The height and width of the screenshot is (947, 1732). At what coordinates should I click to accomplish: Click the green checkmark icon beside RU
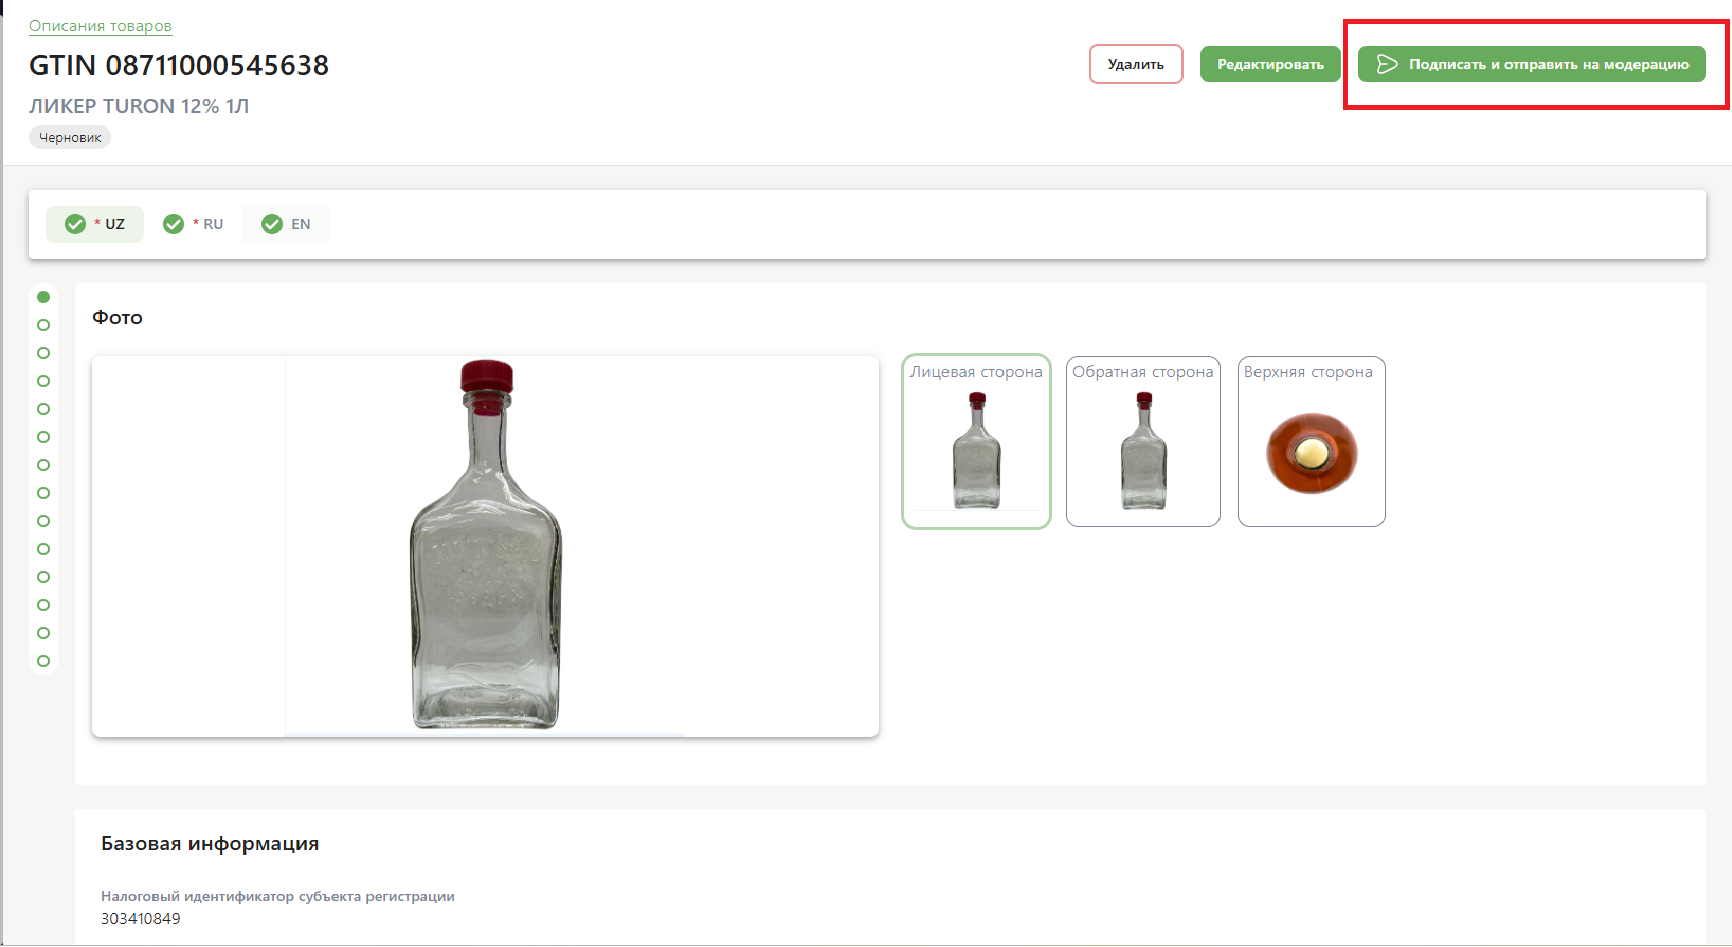[x=173, y=224]
